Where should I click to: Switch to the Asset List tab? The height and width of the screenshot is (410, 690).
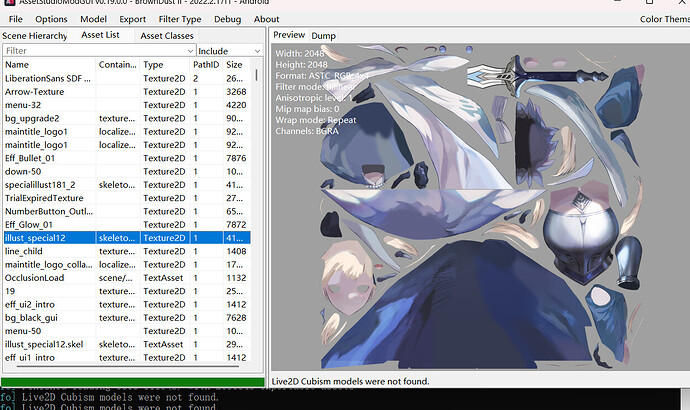tap(100, 35)
